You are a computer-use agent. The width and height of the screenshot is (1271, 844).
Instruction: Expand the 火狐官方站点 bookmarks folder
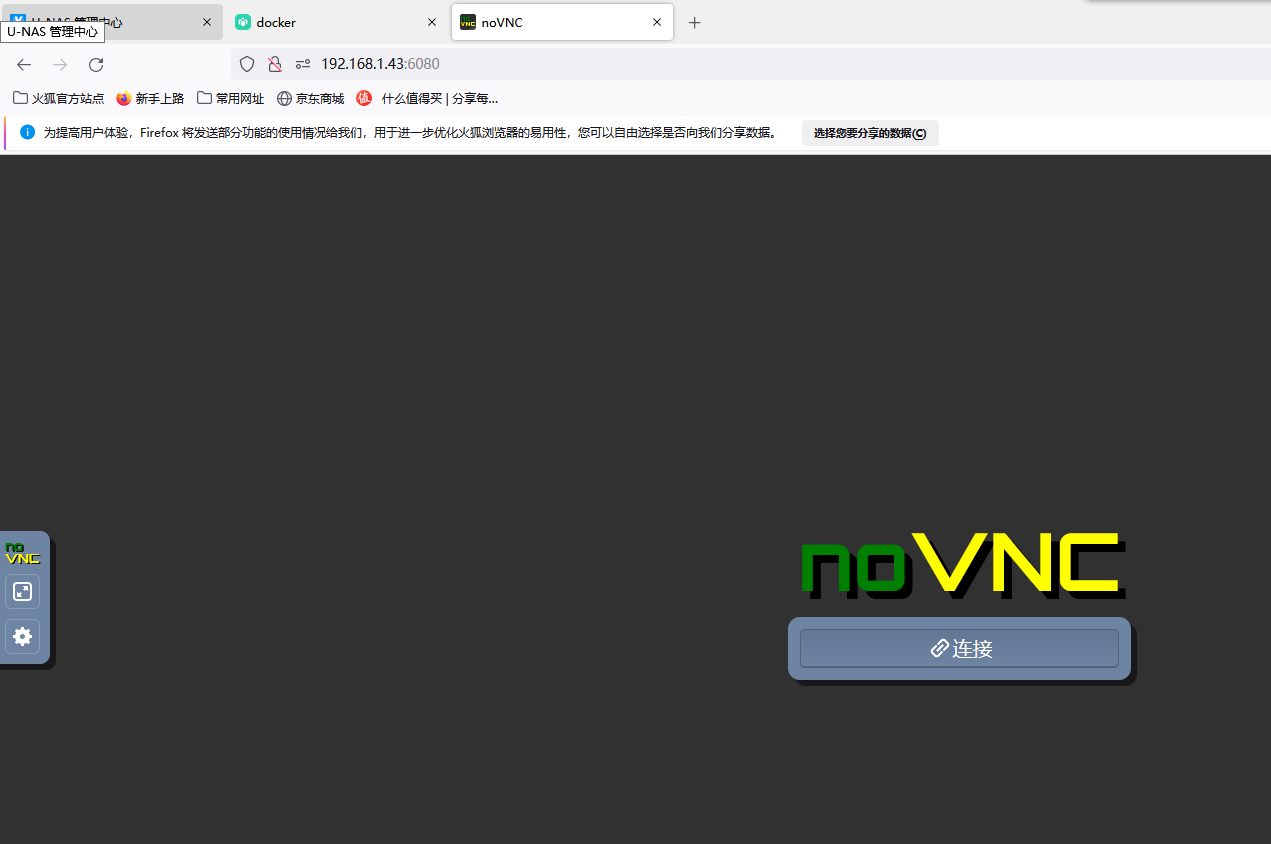(x=59, y=98)
